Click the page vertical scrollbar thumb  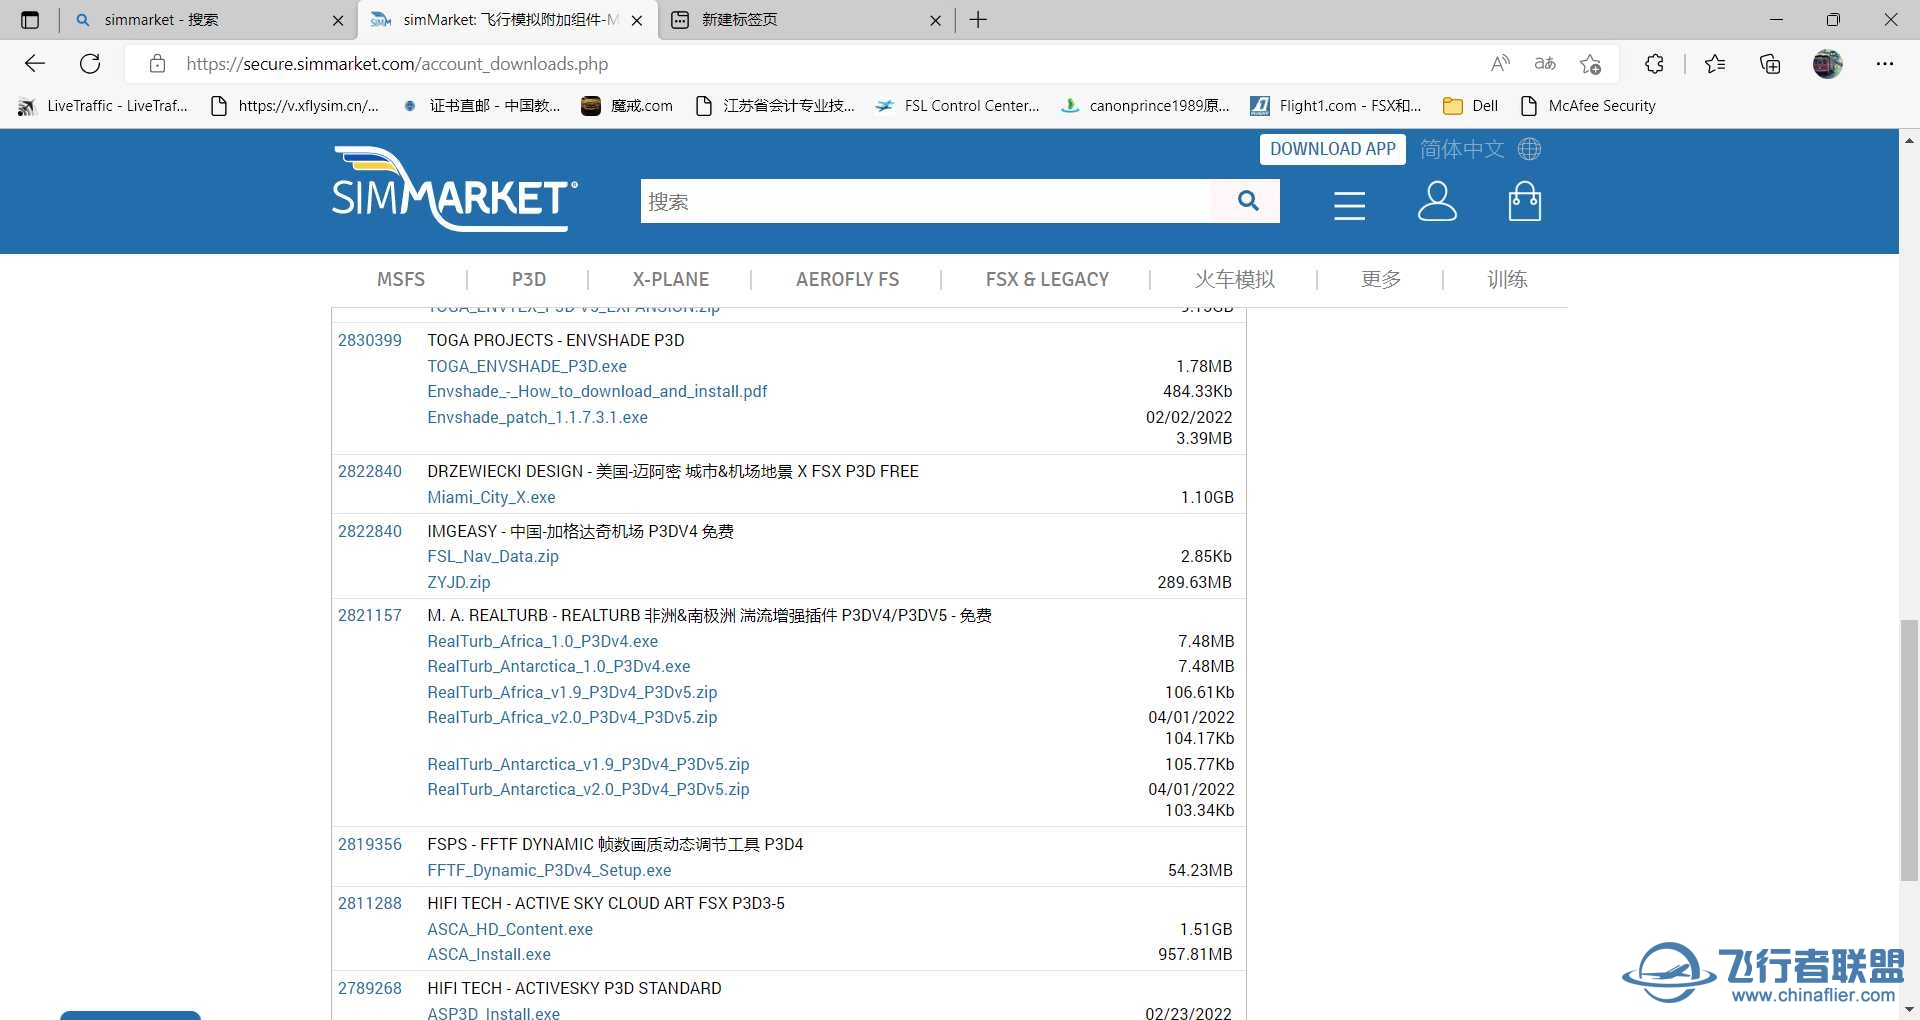1909,750
